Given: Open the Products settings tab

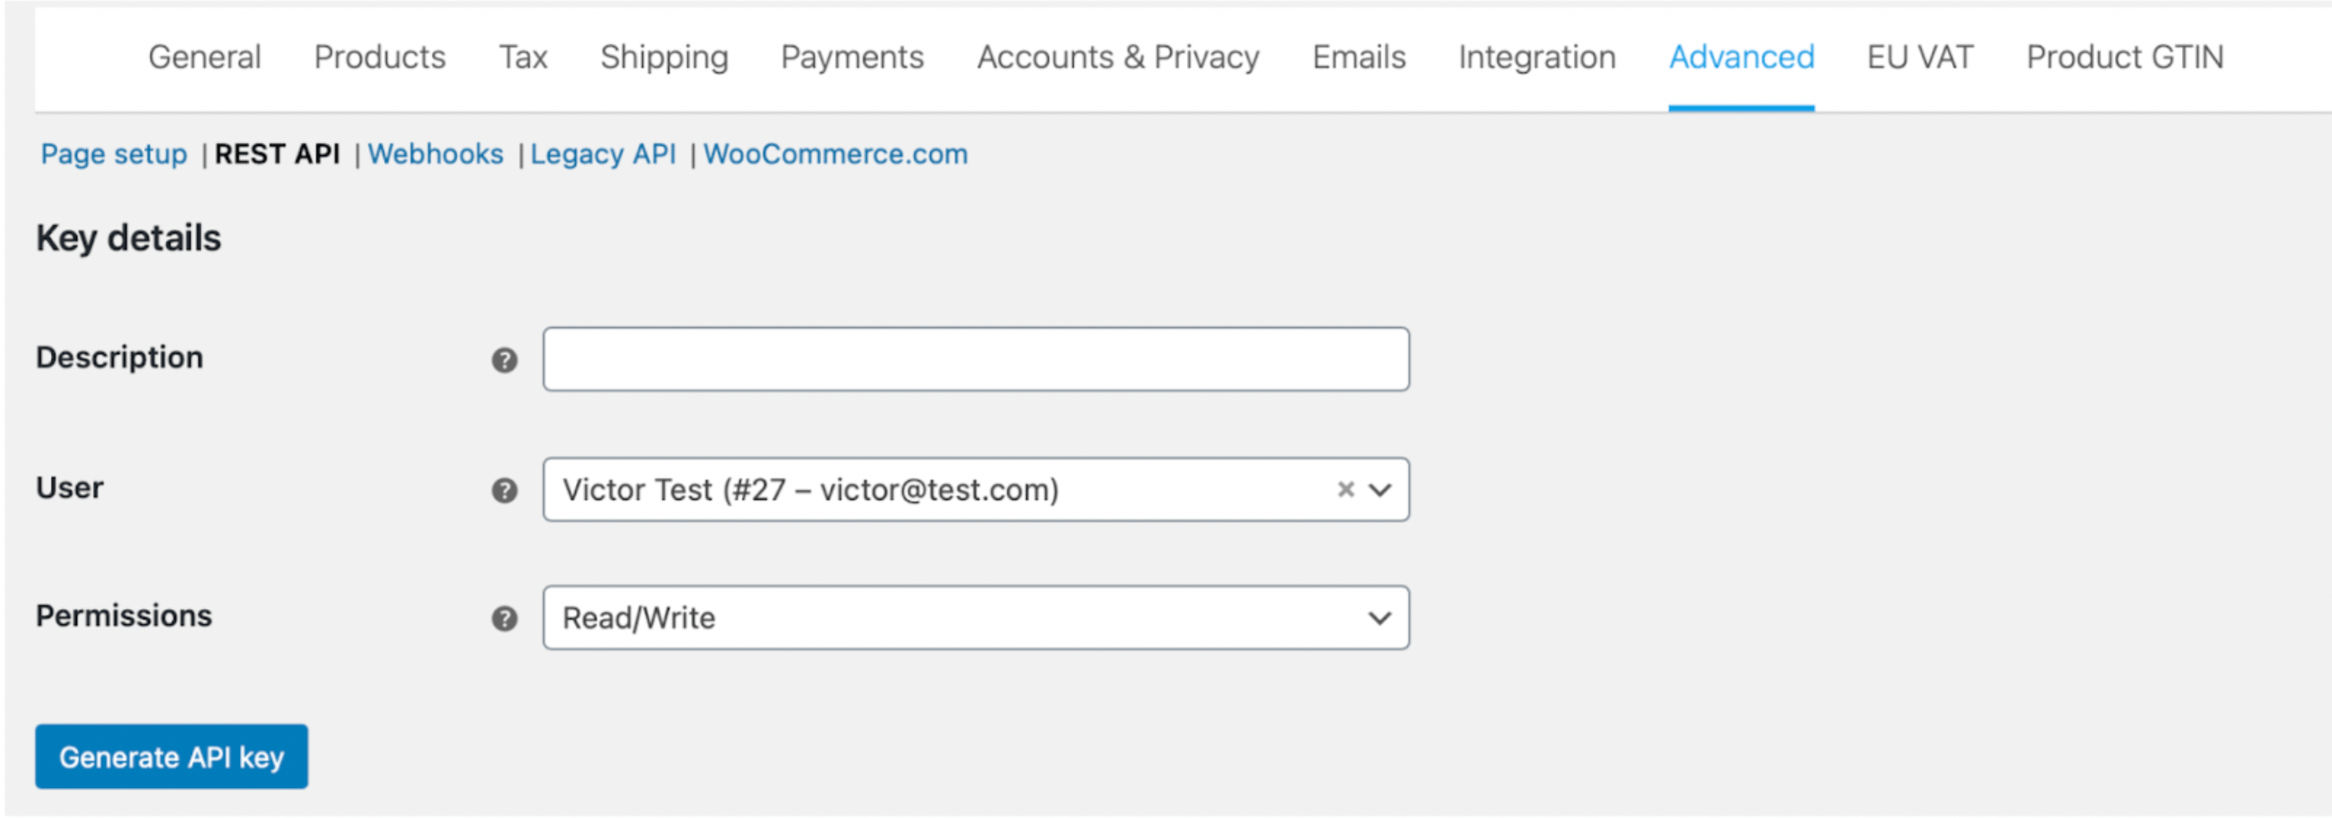Looking at the screenshot, I should coord(380,57).
